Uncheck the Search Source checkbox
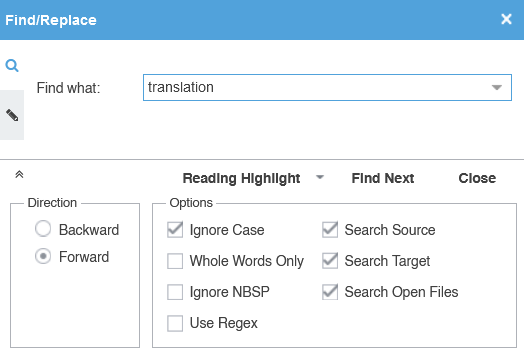 [x=330, y=230]
